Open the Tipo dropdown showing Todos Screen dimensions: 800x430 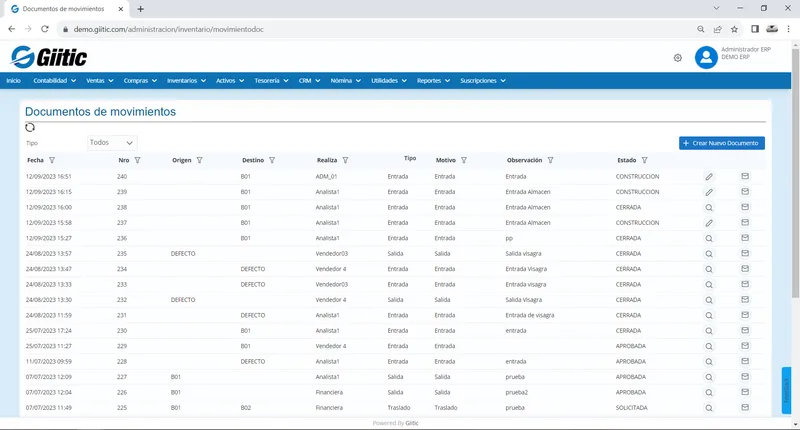pyautogui.click(x=112, y=143)
